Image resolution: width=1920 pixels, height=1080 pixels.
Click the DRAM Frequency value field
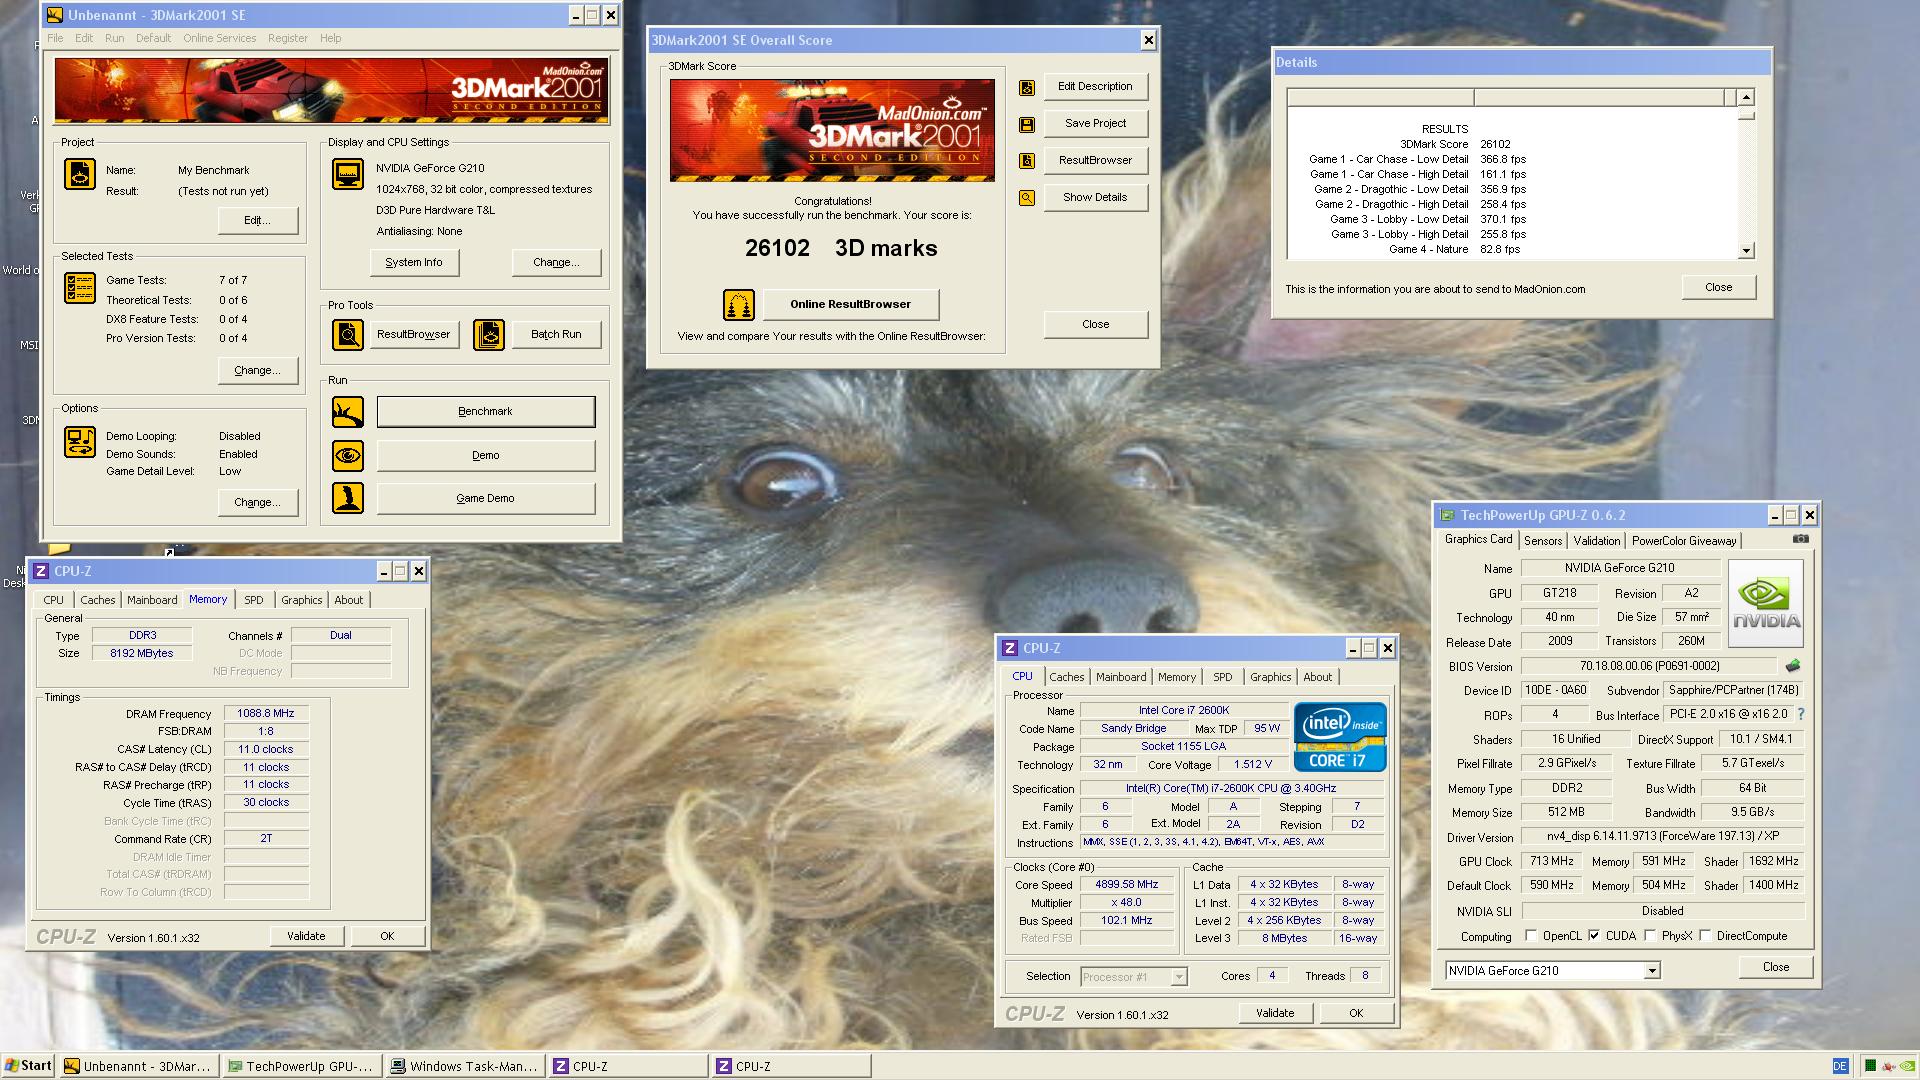tap(266, 714)
